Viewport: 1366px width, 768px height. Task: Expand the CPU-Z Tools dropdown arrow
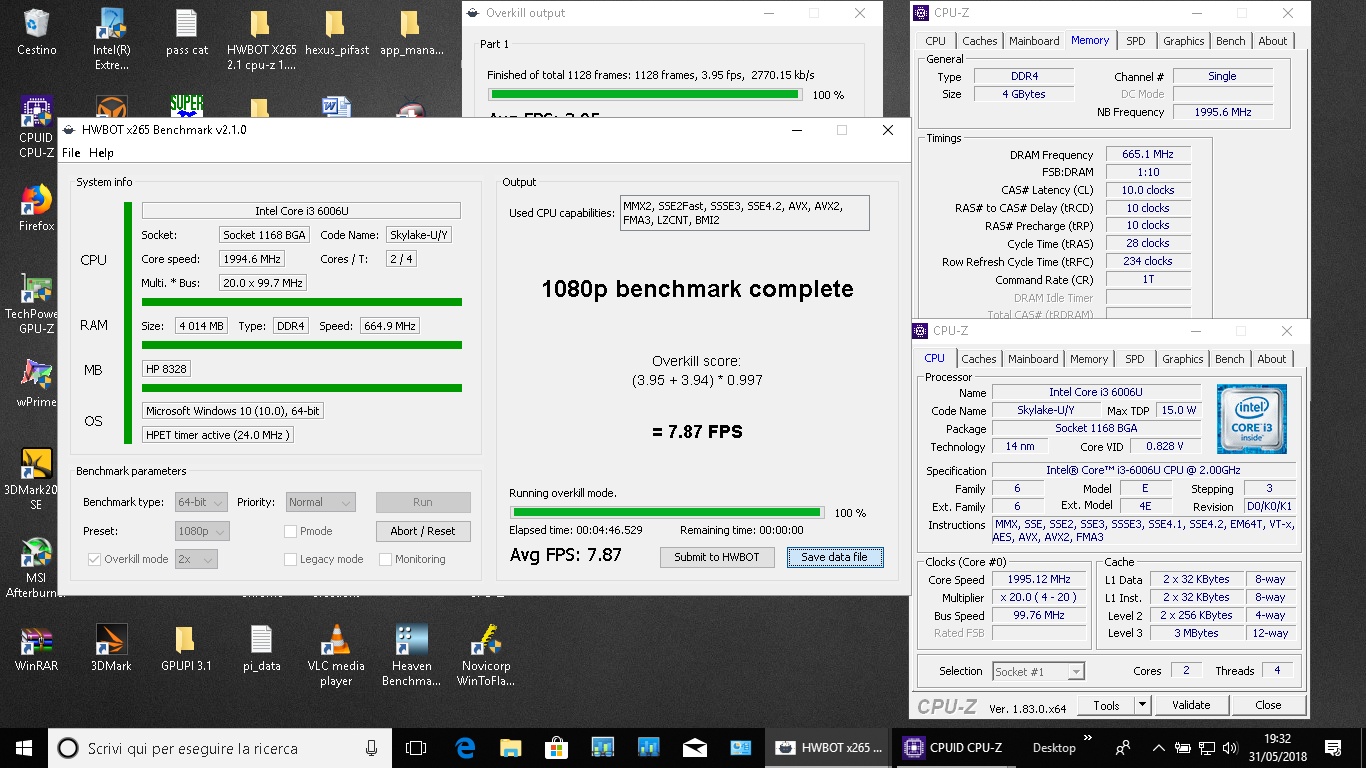coord(1143,705)
